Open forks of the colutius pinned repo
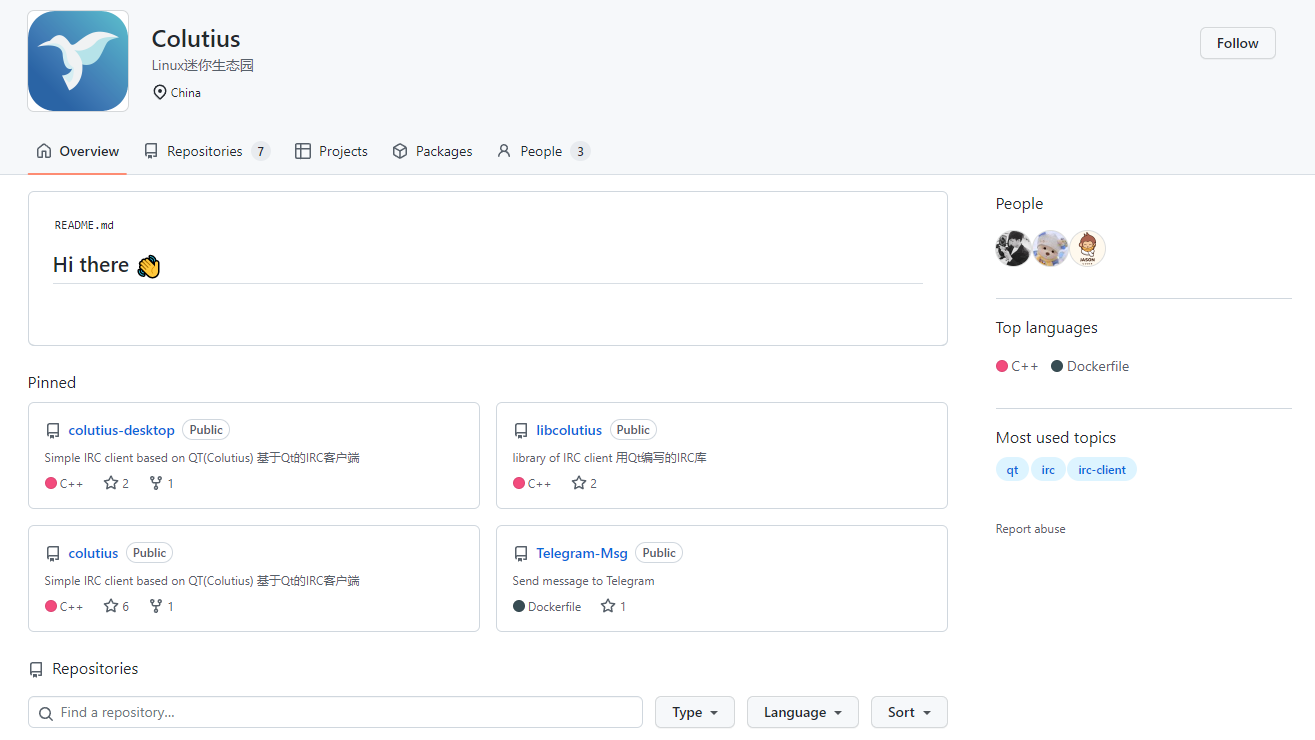 click(161, 607)
